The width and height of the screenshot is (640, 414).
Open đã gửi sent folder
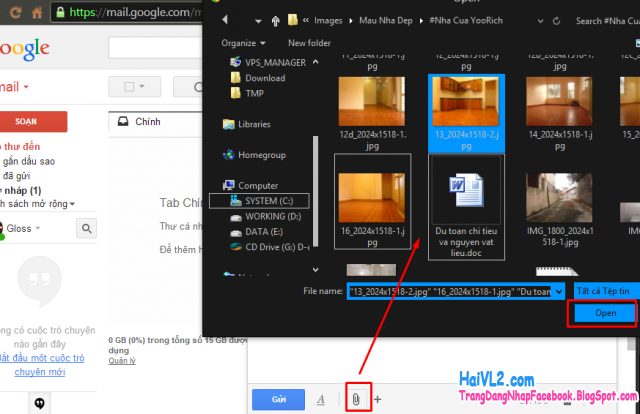(16, 176)
